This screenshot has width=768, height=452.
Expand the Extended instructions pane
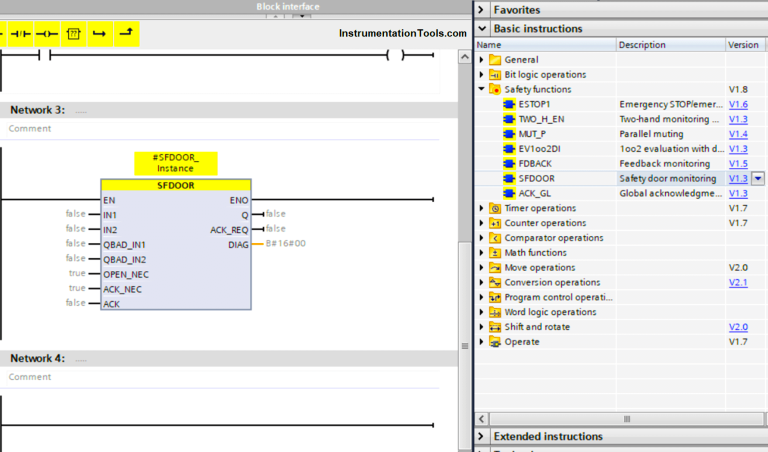[x=483, y=436]
